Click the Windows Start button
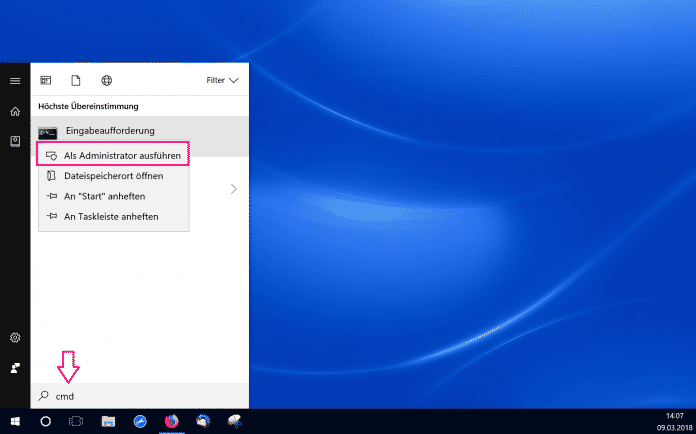This screenshot has height=434, width=696. point(15,421)
